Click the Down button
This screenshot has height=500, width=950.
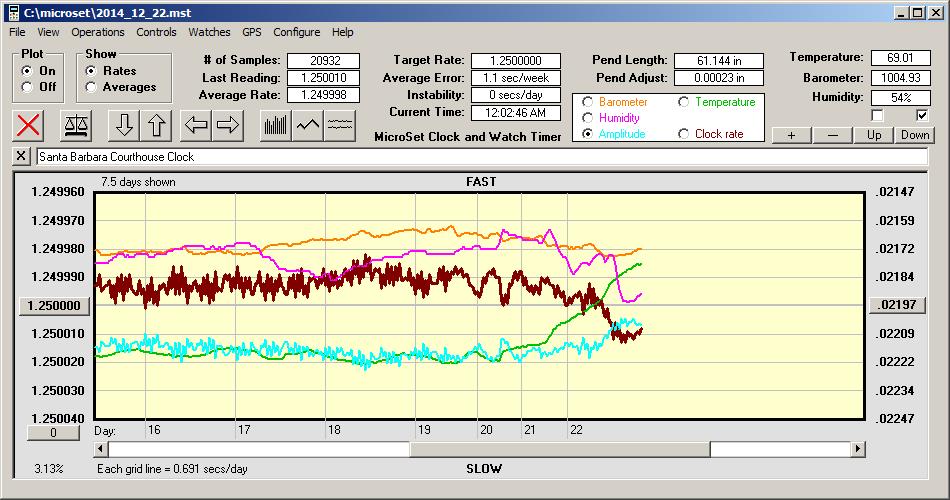[915, 135]
